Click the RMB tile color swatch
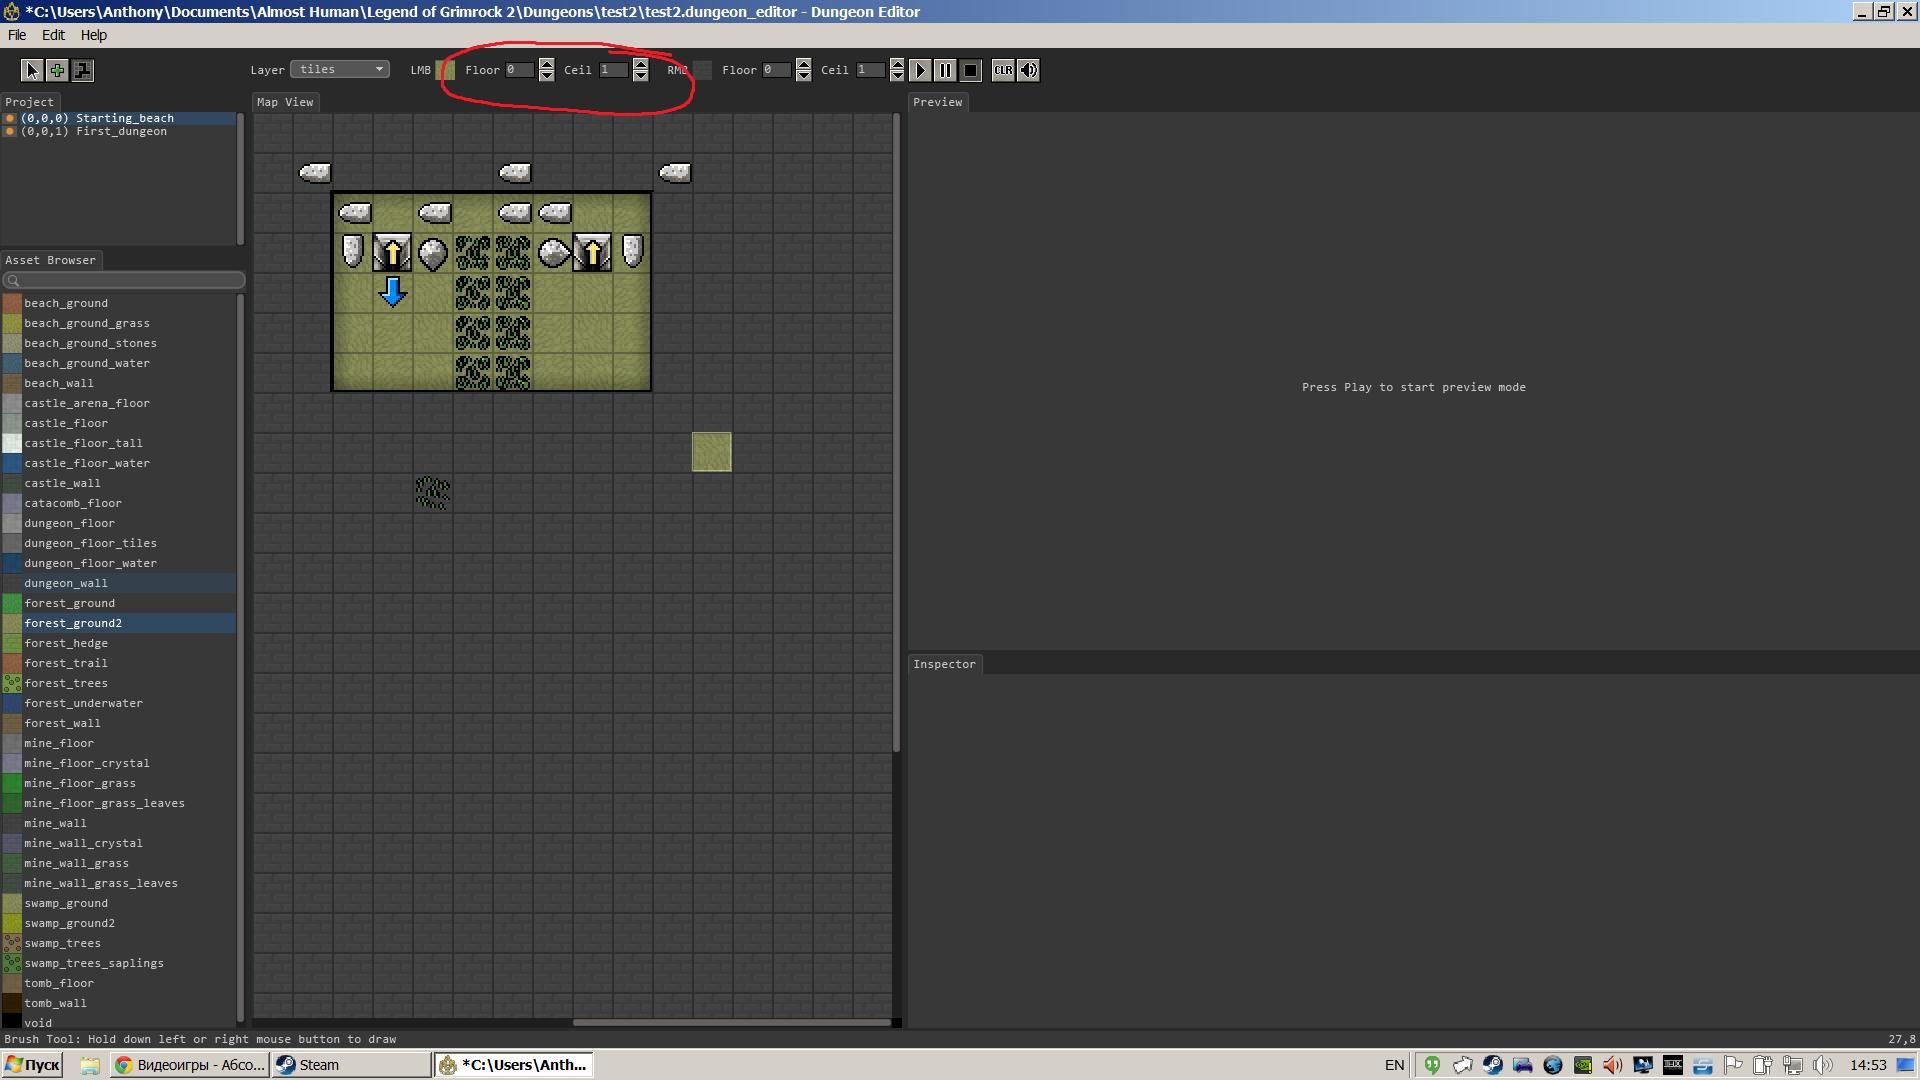This screenshot has height=1080, width=1920. coord(703,70)
